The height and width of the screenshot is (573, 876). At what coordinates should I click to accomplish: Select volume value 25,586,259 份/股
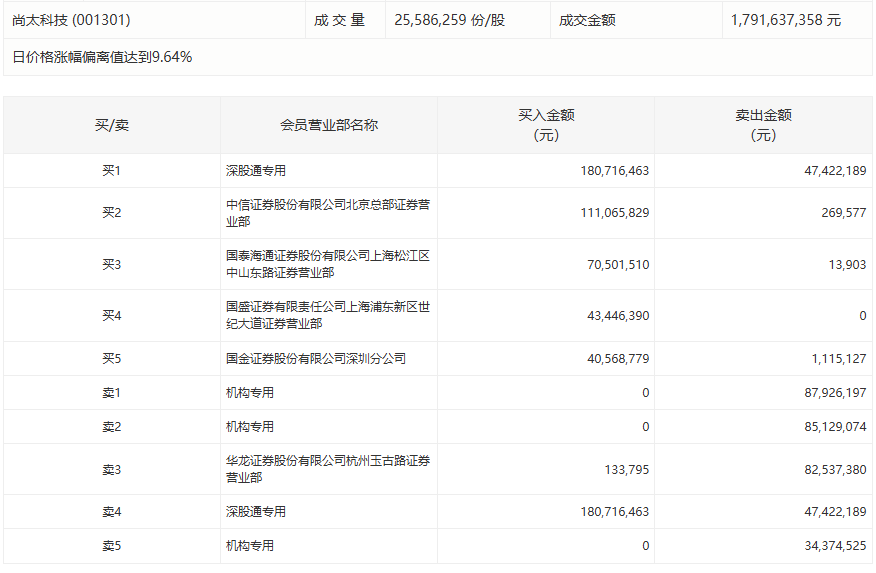(450, 20)
